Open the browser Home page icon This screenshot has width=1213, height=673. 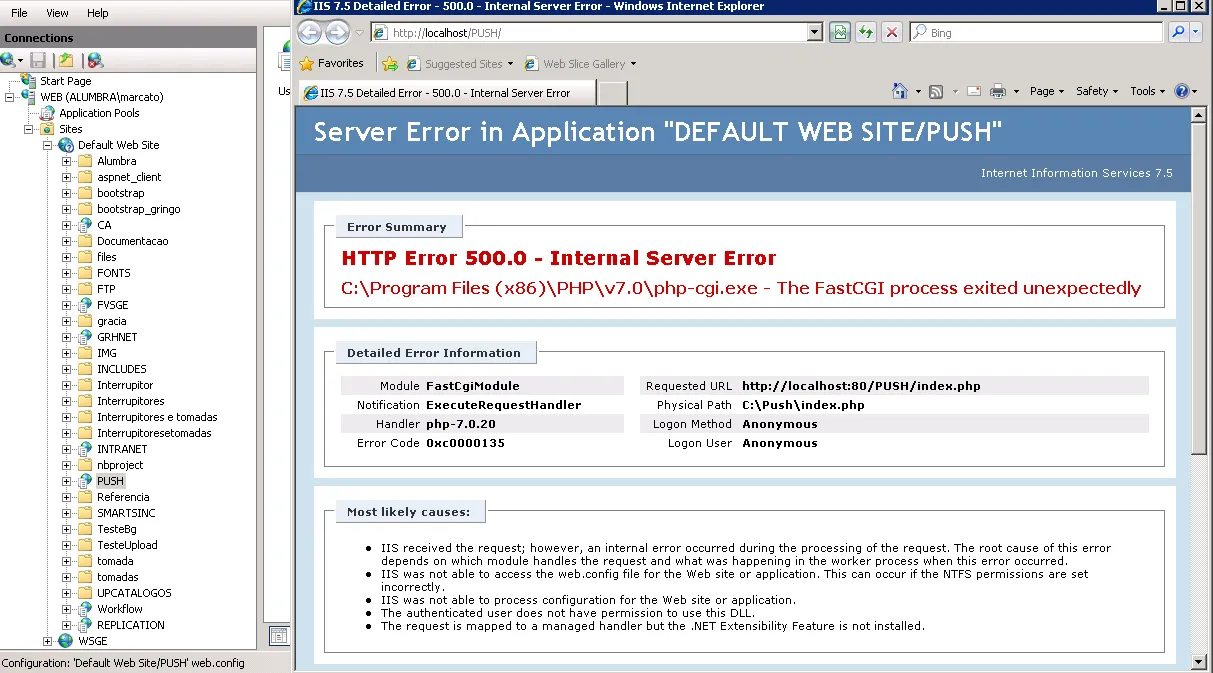(x=900, y=91)
